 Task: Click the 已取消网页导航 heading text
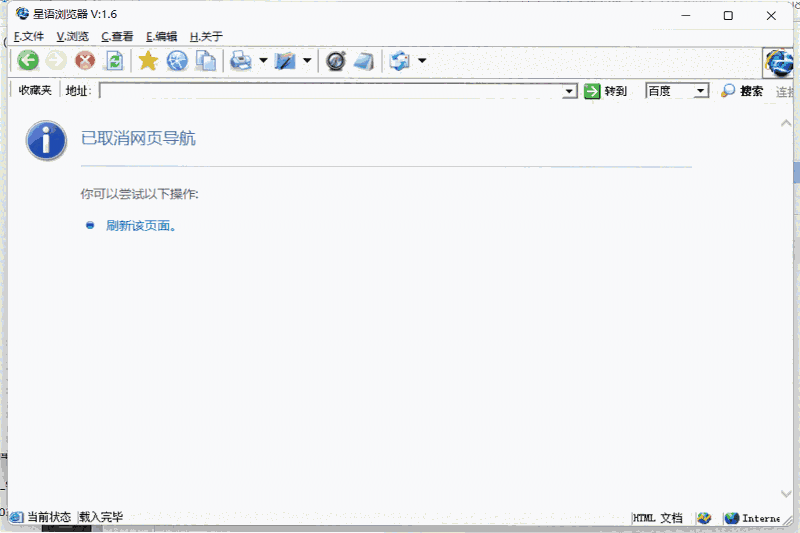(x=138, y=138)
